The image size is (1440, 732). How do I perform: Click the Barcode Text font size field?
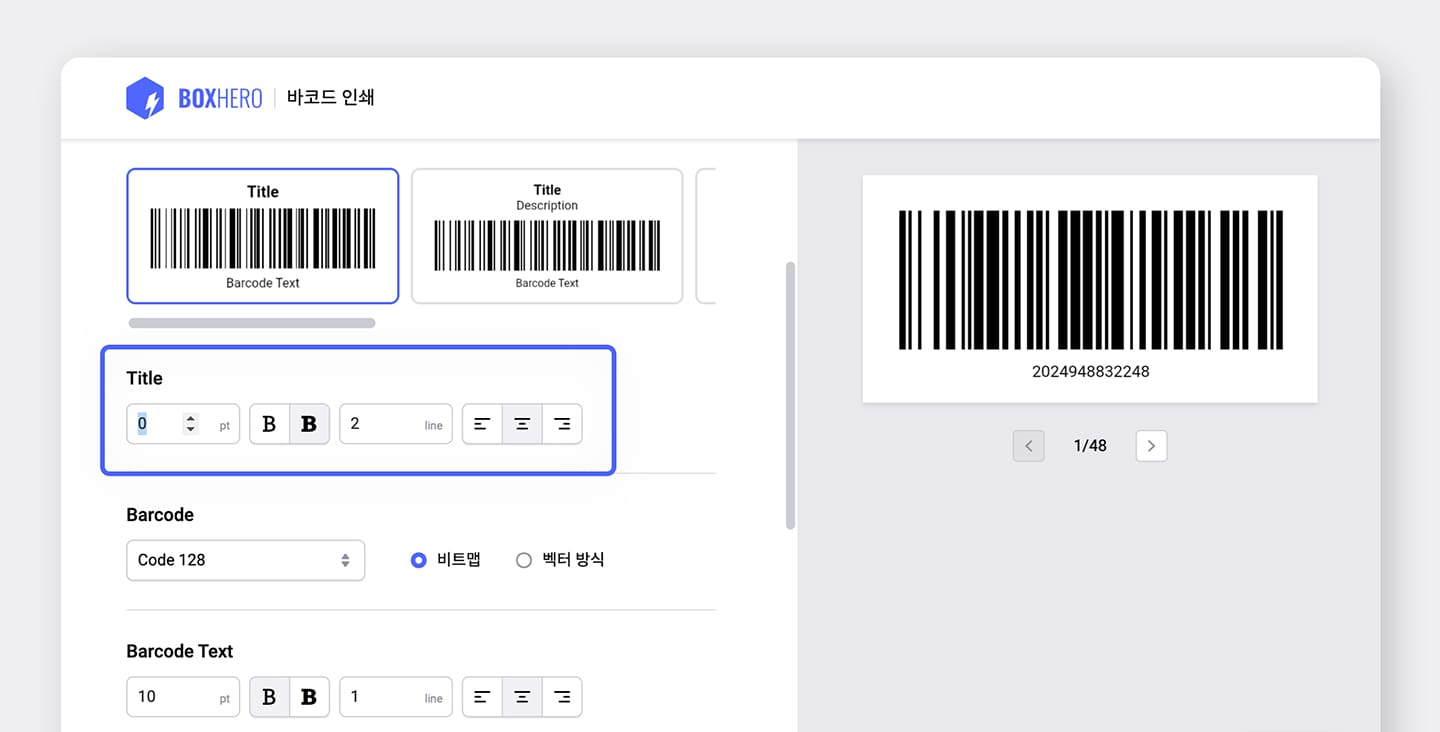coord(183,697)
